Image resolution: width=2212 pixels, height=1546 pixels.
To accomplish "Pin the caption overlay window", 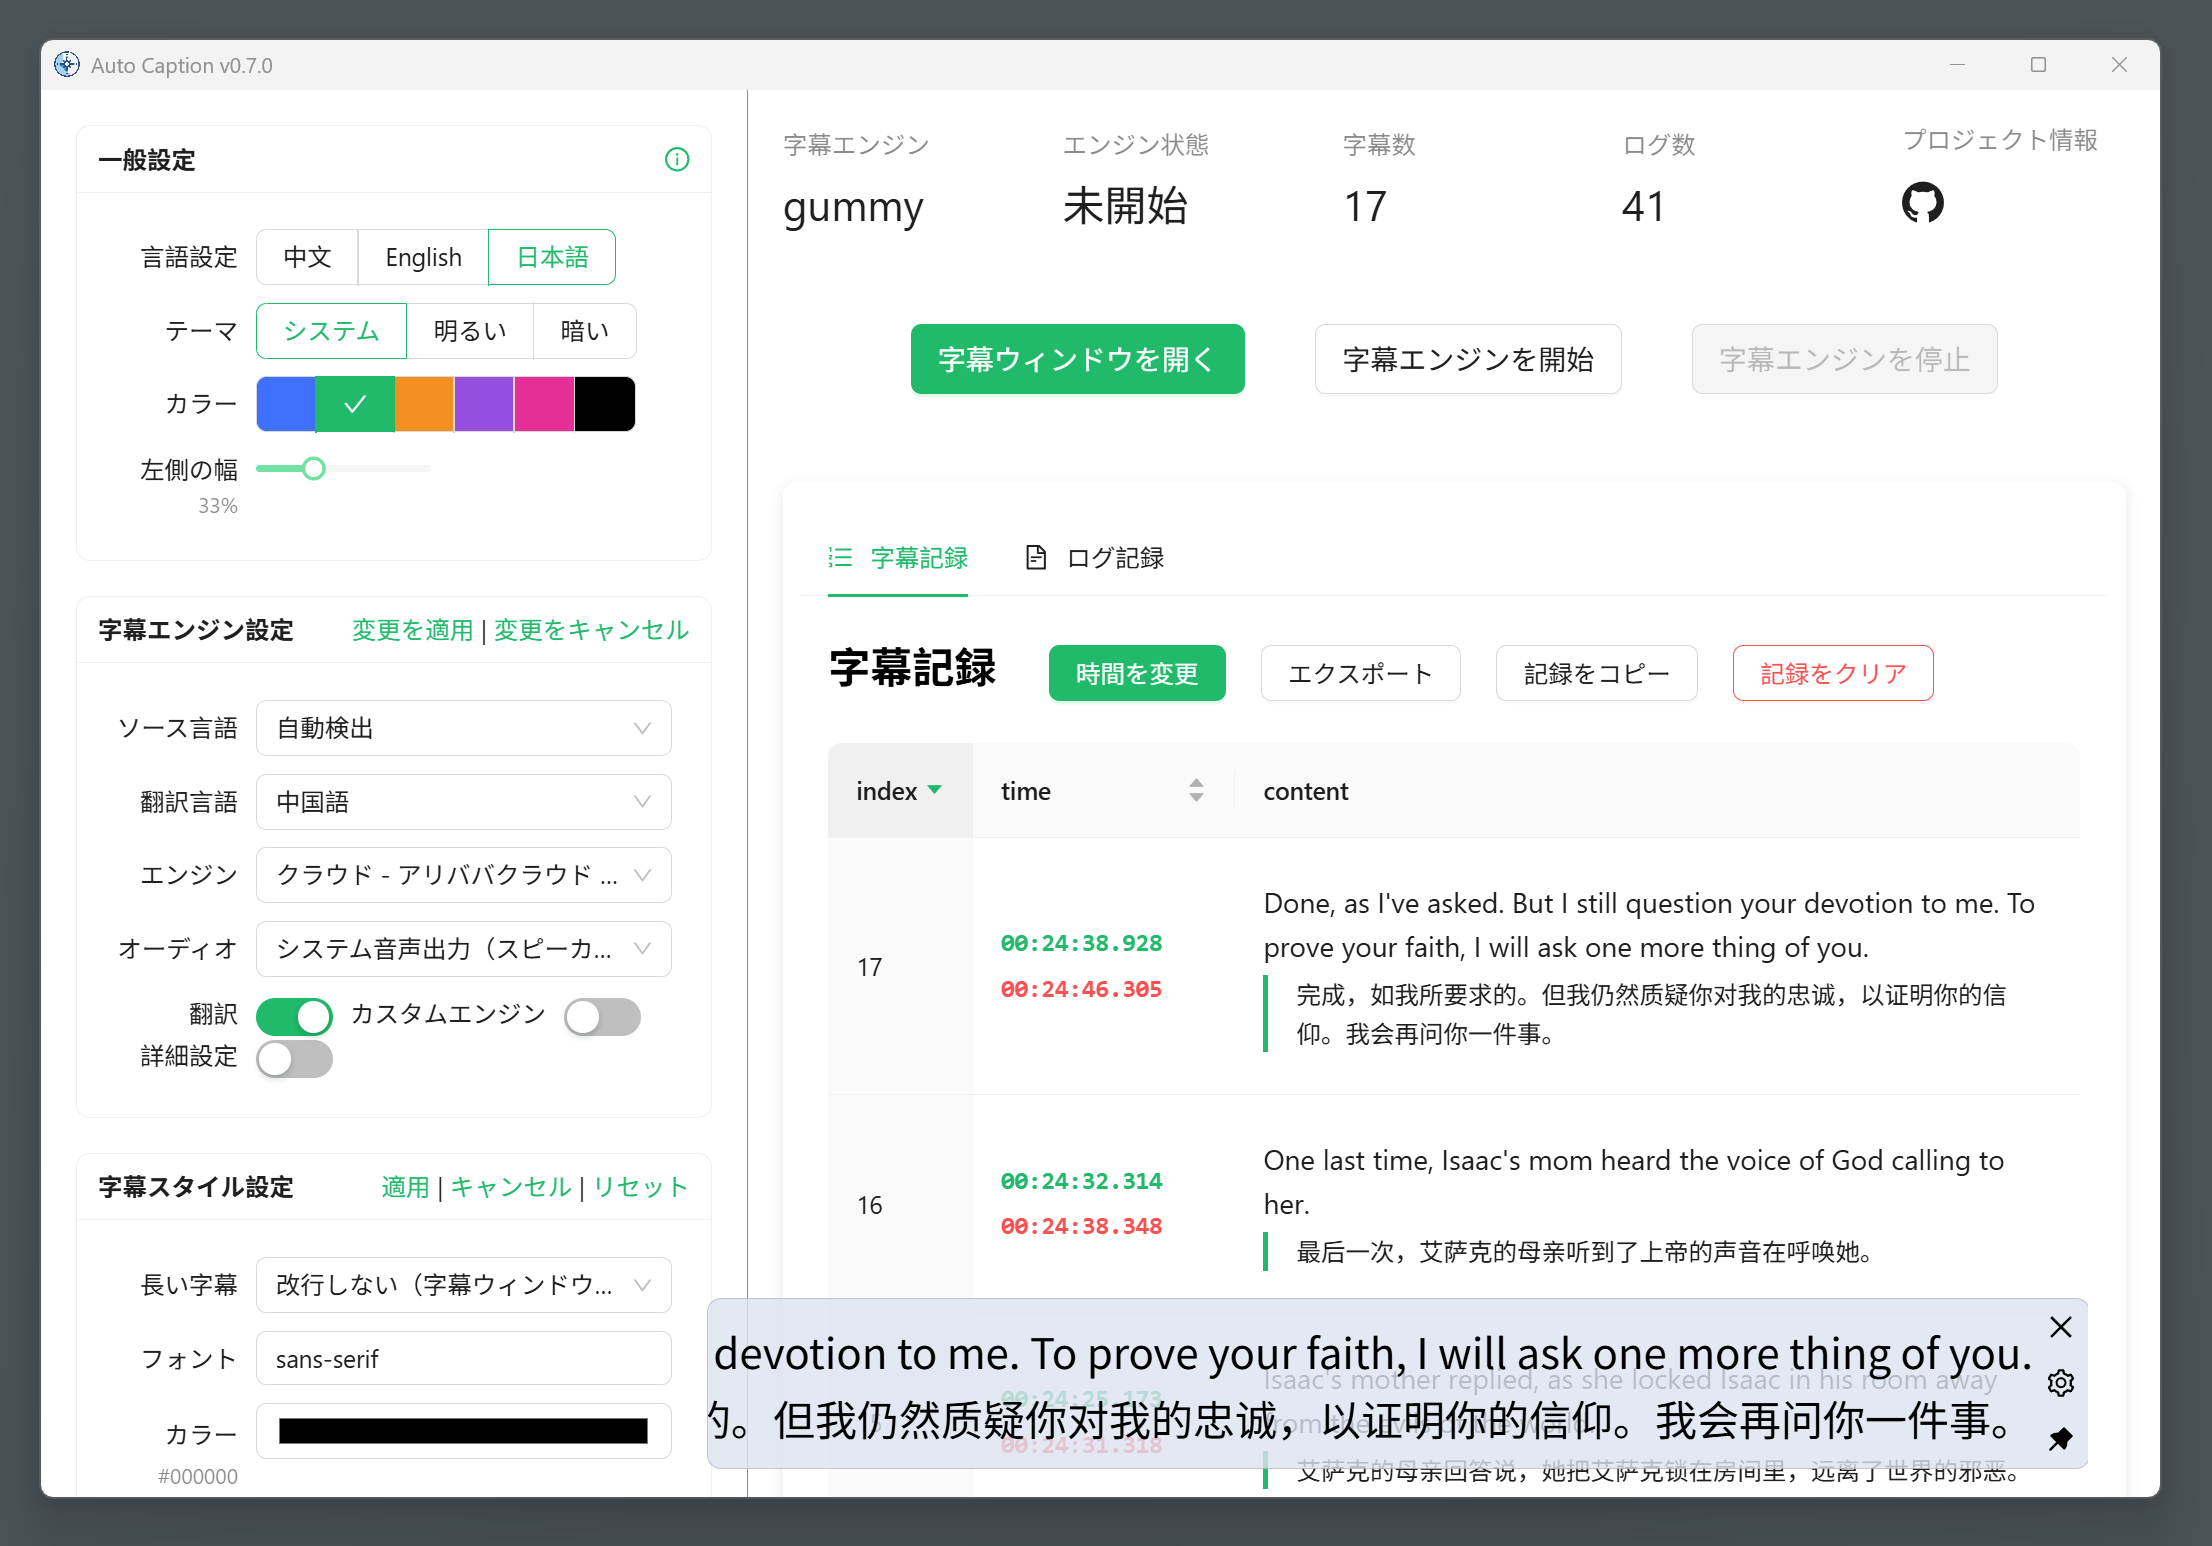I will (x=2060, y=1439).
